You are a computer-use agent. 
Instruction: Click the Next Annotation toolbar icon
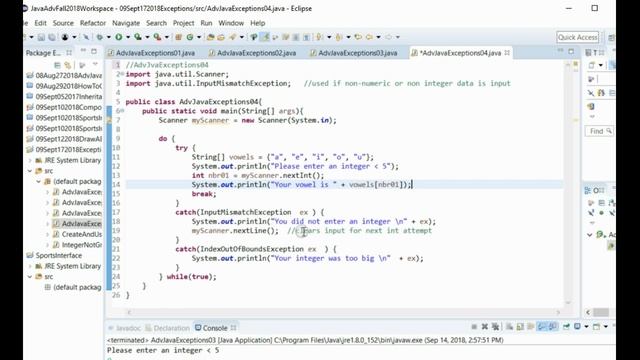click(x=319, y=37)
